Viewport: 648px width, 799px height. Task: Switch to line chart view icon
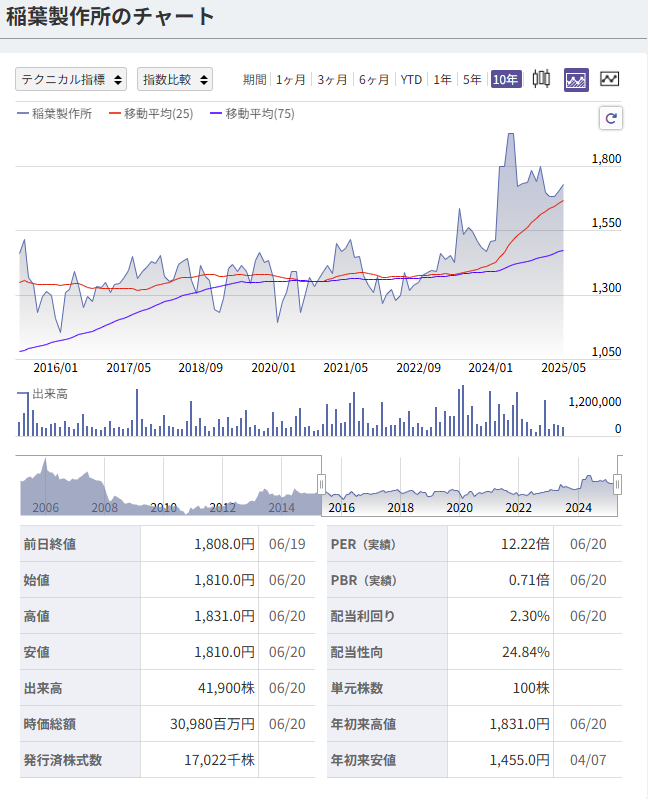[609, 79]
